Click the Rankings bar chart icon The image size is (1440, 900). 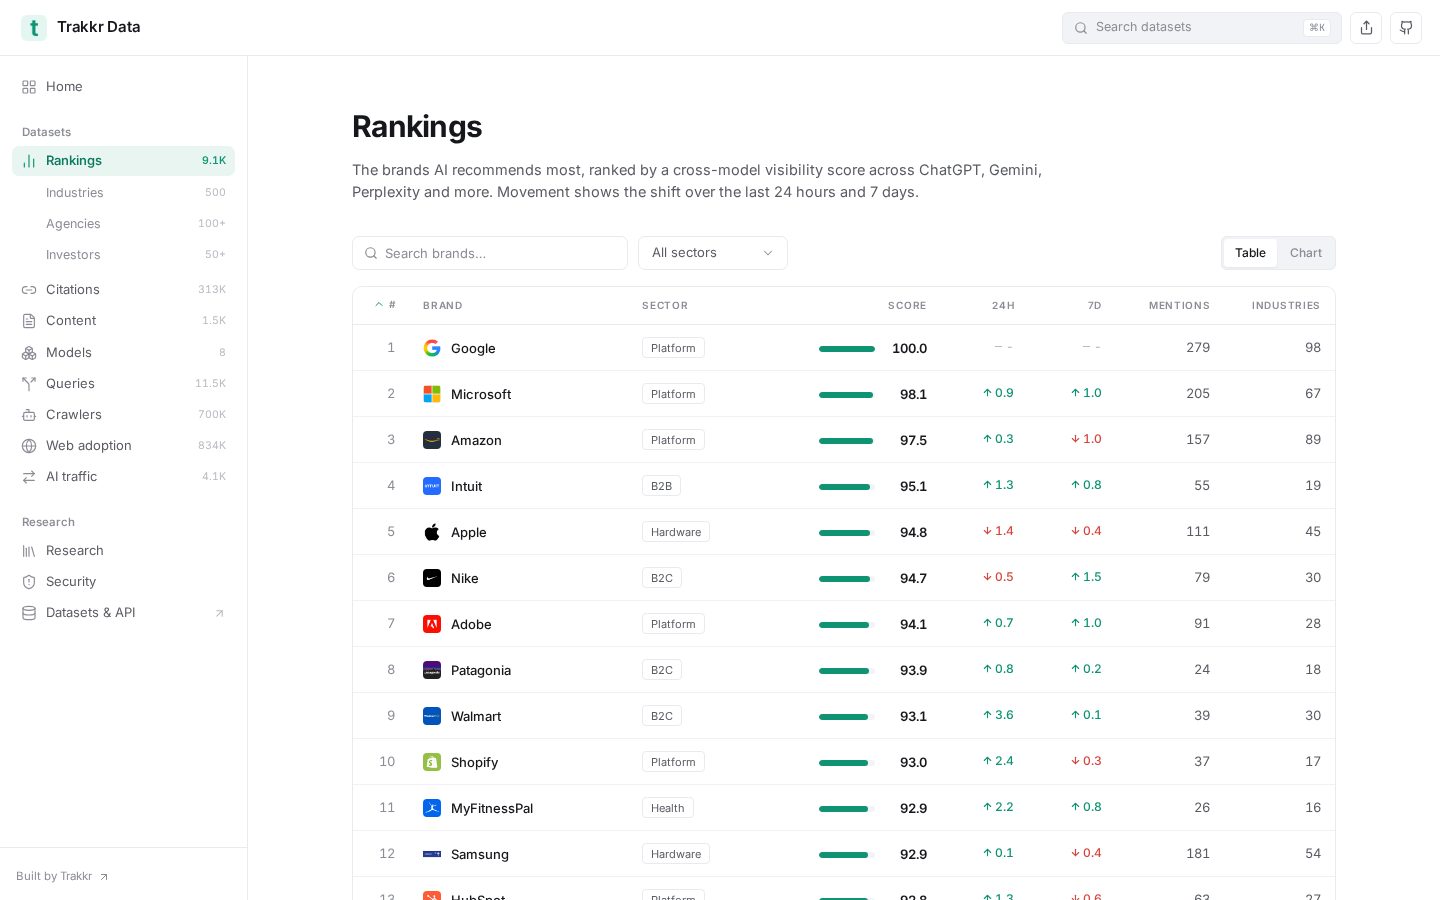click(x=29, y=161)
